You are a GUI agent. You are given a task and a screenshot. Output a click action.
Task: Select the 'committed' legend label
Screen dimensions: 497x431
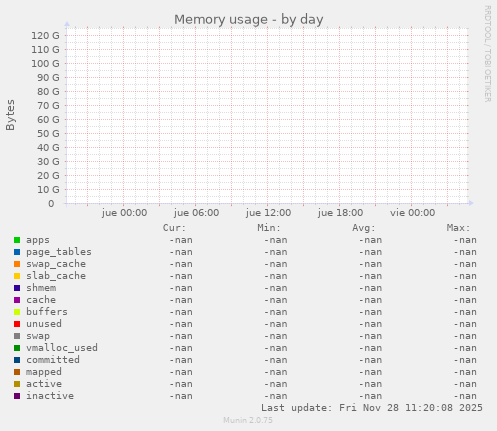click(53, 360)
